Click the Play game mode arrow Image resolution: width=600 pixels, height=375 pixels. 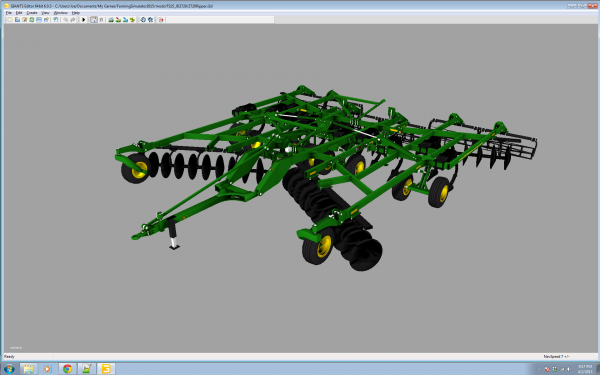point(83,20)
